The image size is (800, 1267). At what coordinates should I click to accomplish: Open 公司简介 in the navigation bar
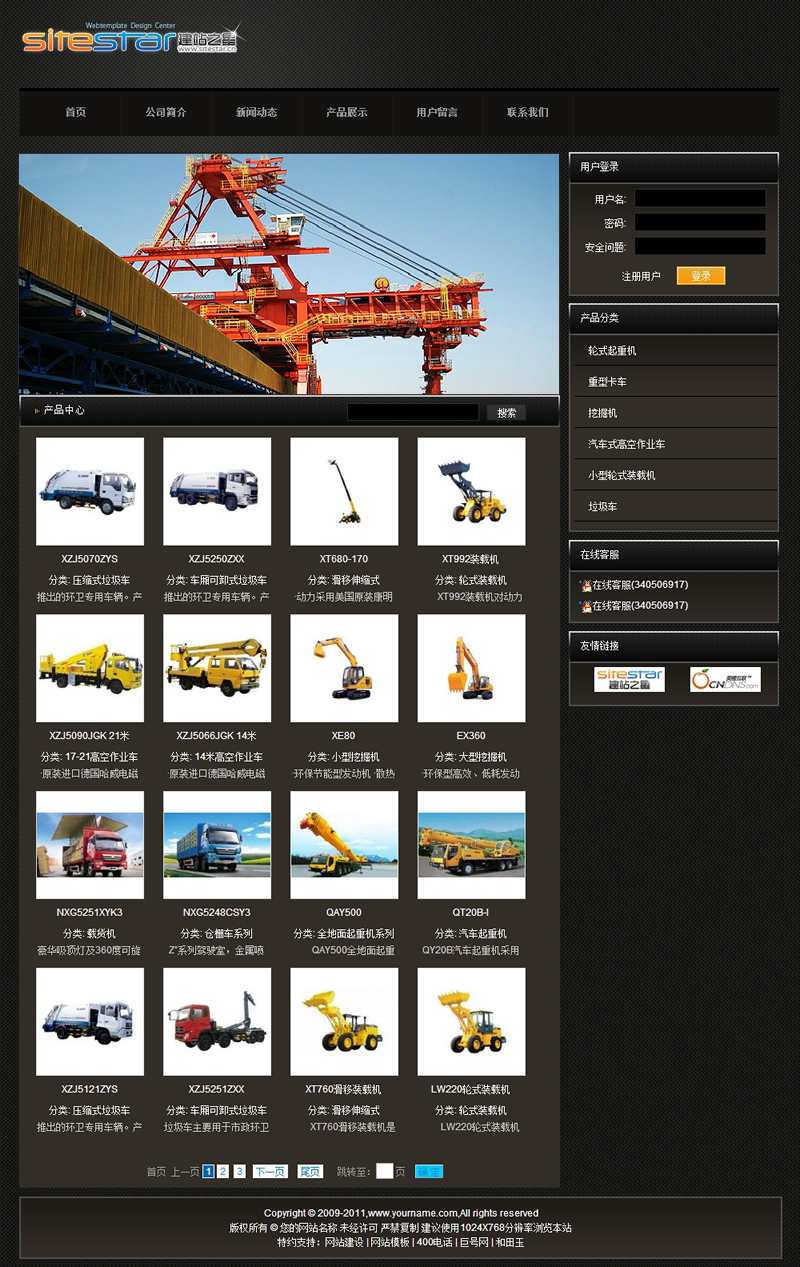coord(166,113)
